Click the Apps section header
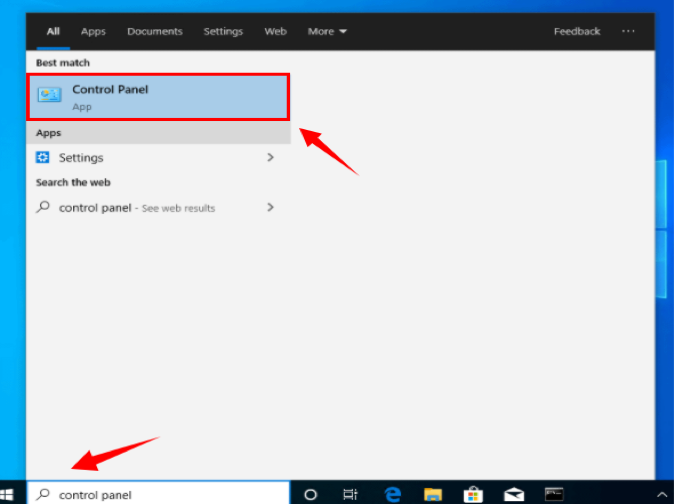This screenshot has height=504, width=675. pos(49,133)
